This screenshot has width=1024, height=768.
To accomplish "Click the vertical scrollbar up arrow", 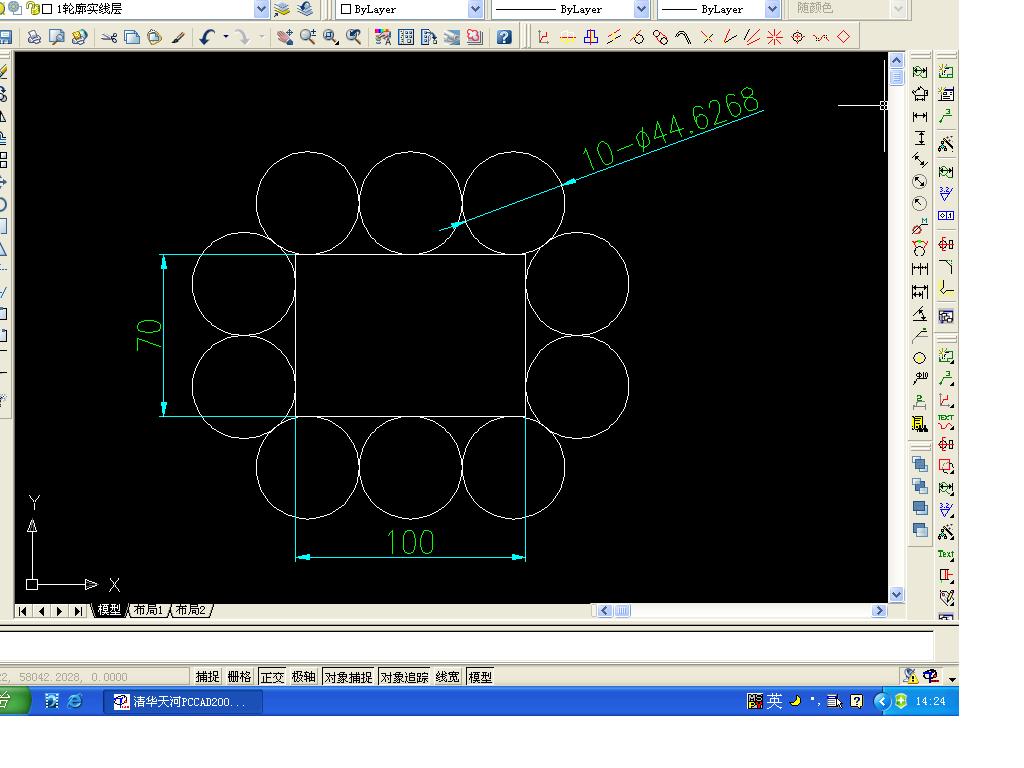I will (x=897, y=61).
